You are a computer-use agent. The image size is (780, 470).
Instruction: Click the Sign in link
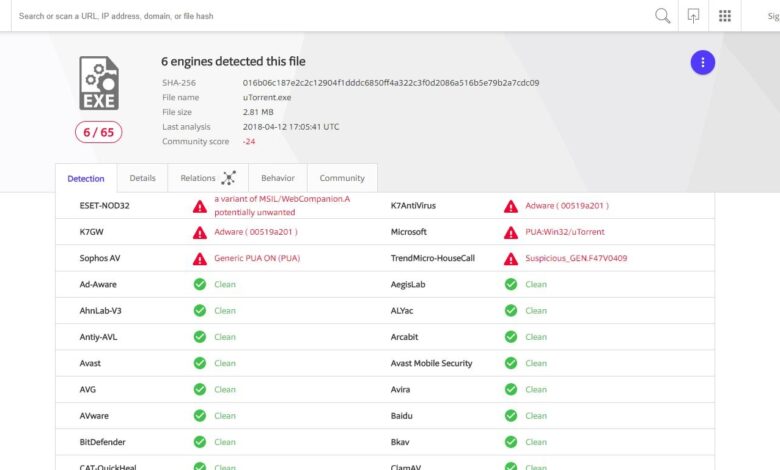(772, 16)
